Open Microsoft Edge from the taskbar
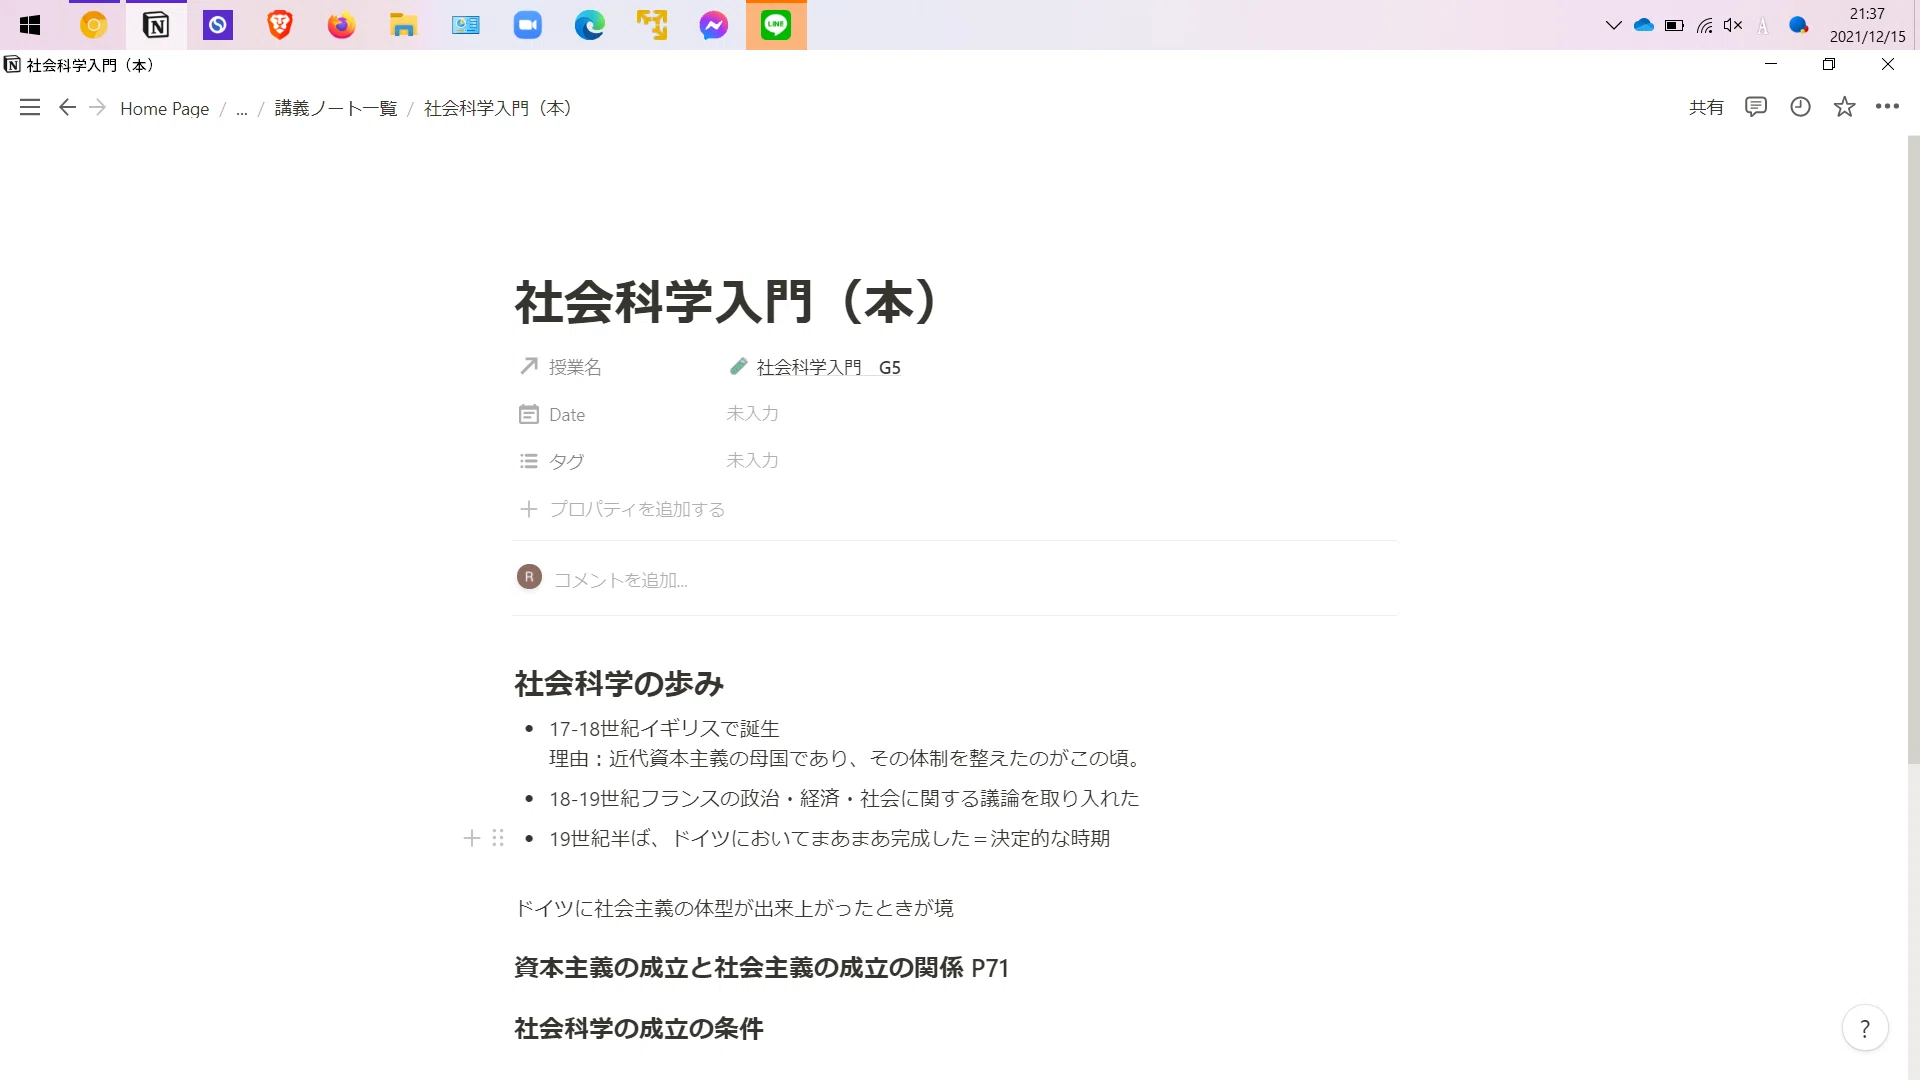The width and height of the screenshot is (1920, 1080). point(590,25)
